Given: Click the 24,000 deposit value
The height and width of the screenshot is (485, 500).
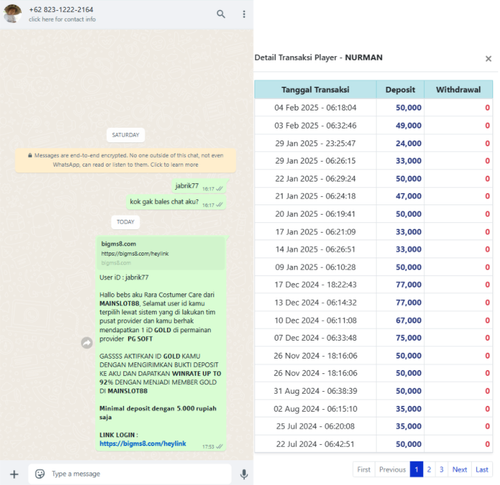Looking at the screenshot, I should [408, 143].
